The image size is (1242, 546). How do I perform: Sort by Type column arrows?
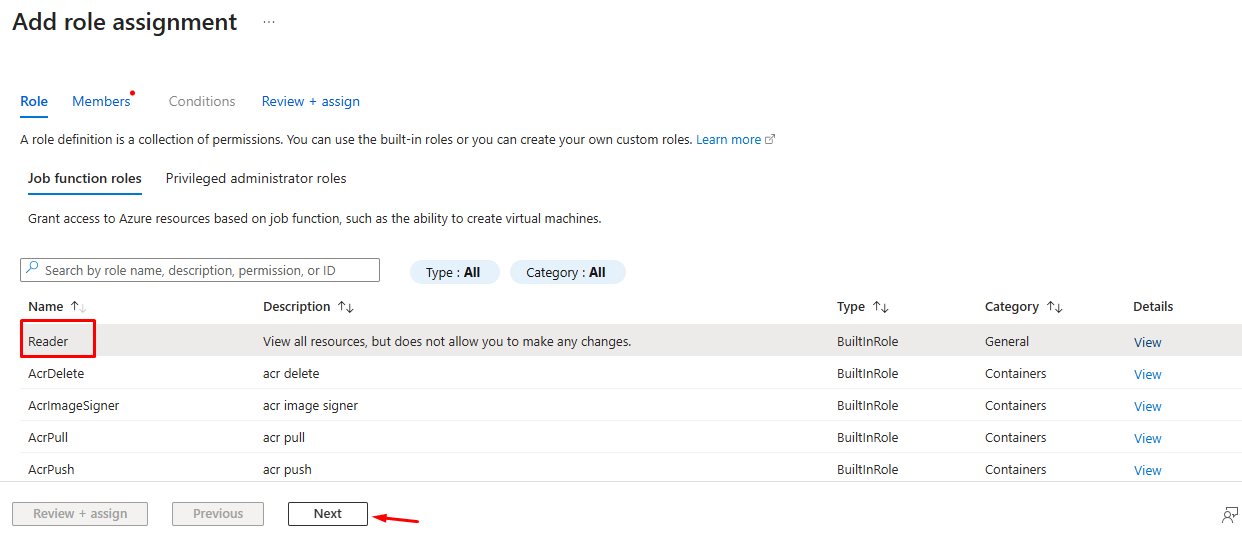(x=880, y=307)
